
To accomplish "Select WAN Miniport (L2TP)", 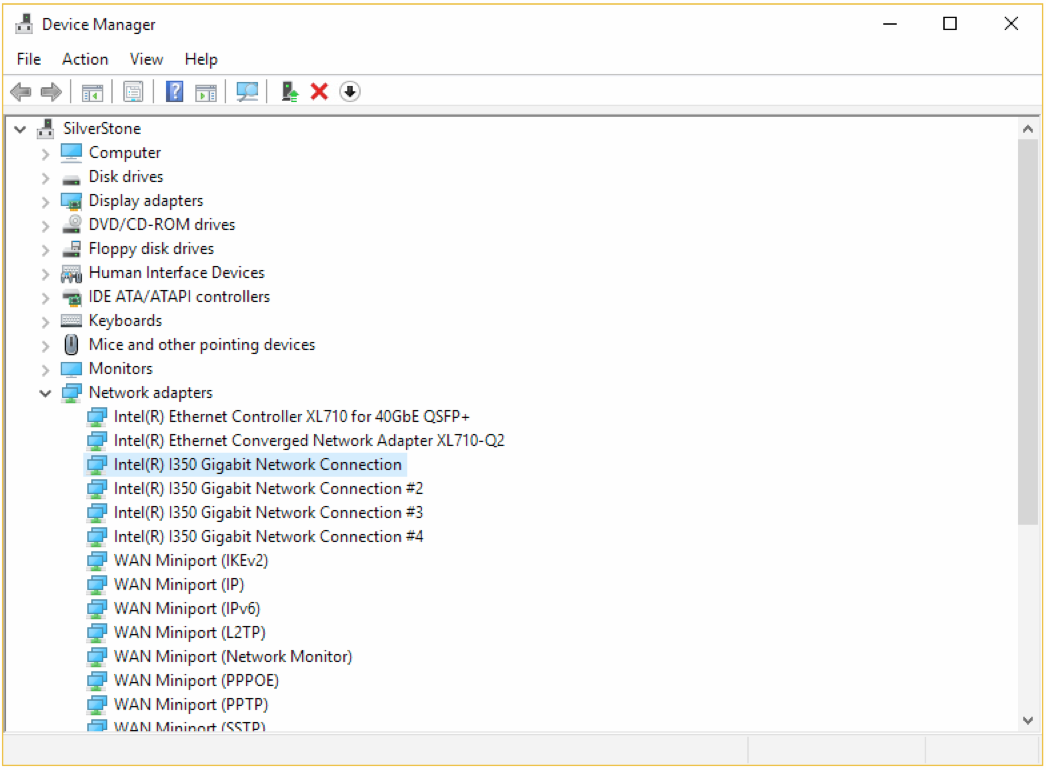I will (189, 633).
